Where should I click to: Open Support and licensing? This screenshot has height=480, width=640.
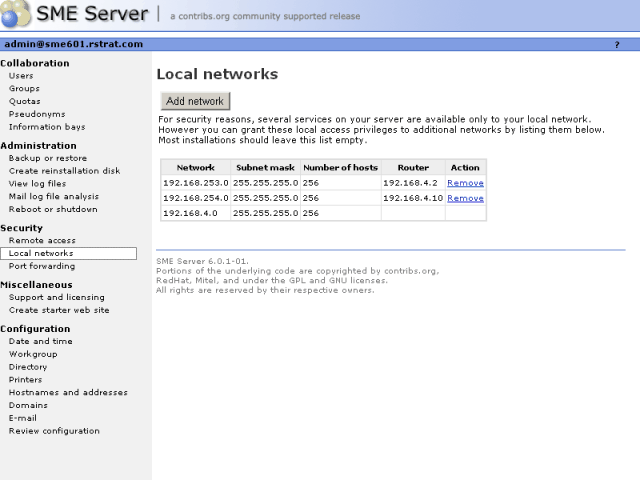click(x=57, y=297)
